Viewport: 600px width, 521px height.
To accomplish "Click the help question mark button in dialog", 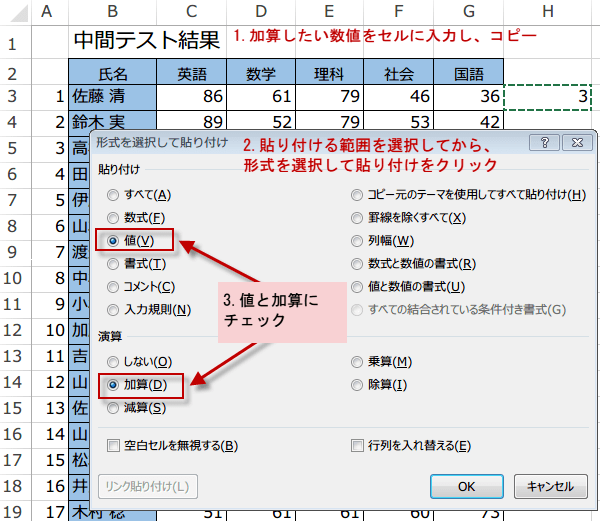I will (x=545, y=143).
